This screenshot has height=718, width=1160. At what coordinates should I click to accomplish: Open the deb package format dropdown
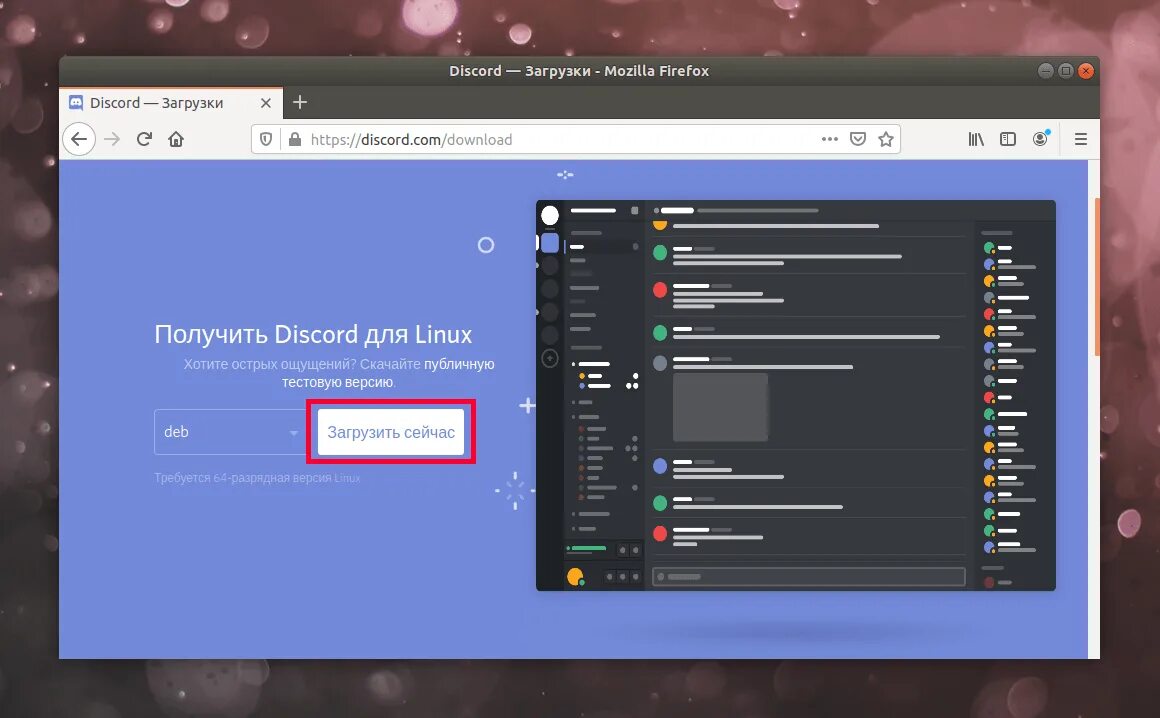(229, 432)
